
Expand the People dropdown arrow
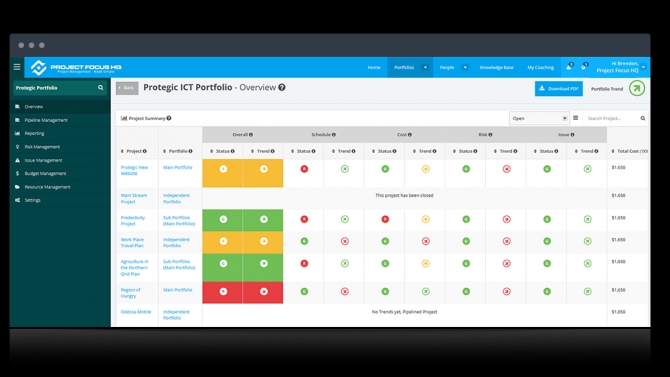tap(465, 67)
